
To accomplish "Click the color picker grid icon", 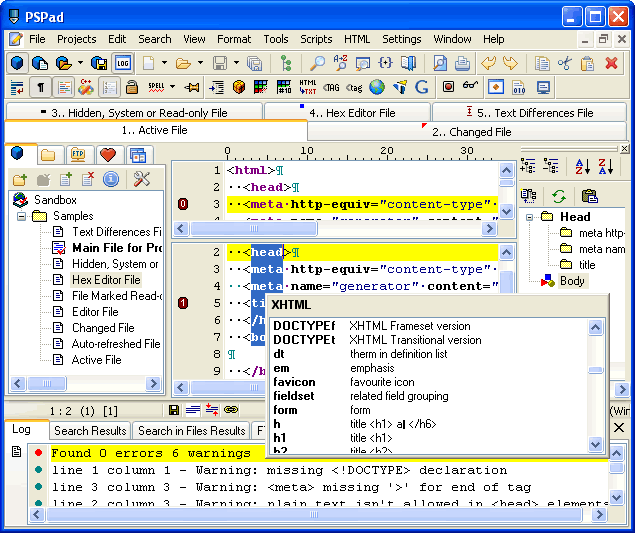I will (x=261, y=87).
